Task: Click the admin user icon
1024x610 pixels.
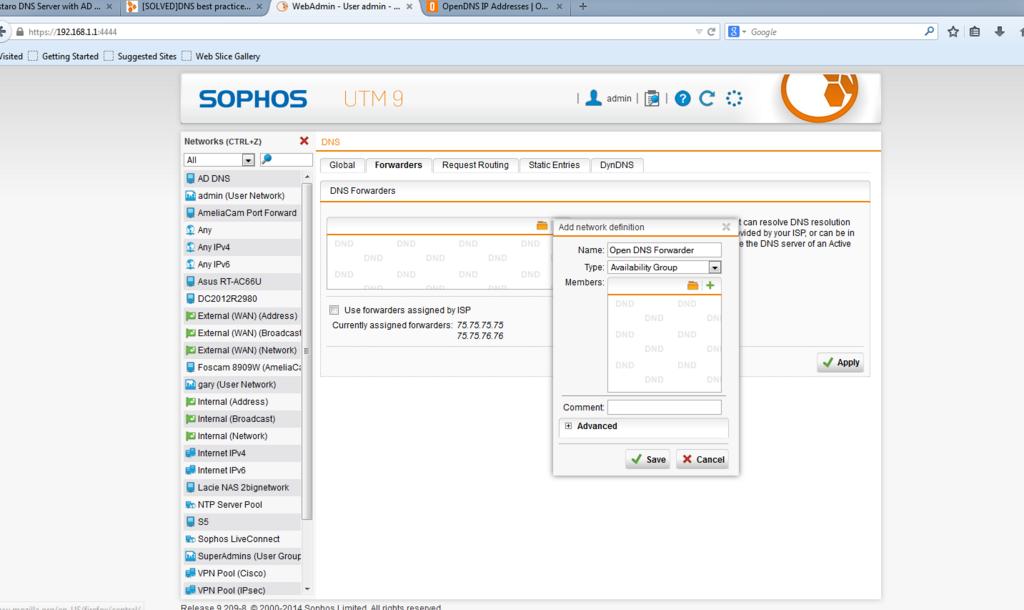Action: click(593, 98)
